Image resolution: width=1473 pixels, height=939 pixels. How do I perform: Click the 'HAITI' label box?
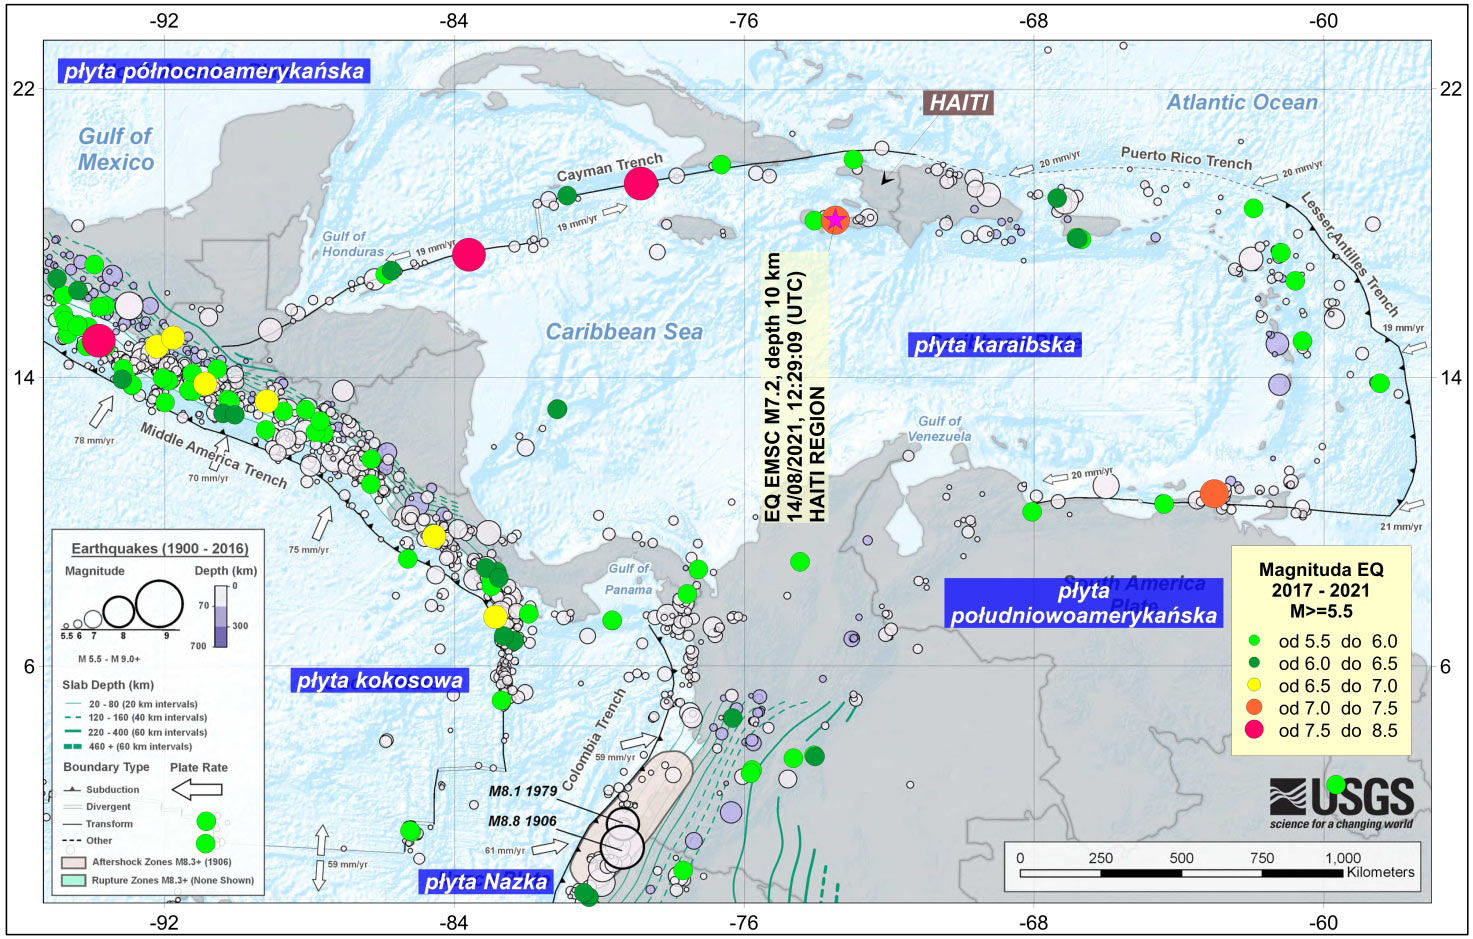[x=958, y=102]
